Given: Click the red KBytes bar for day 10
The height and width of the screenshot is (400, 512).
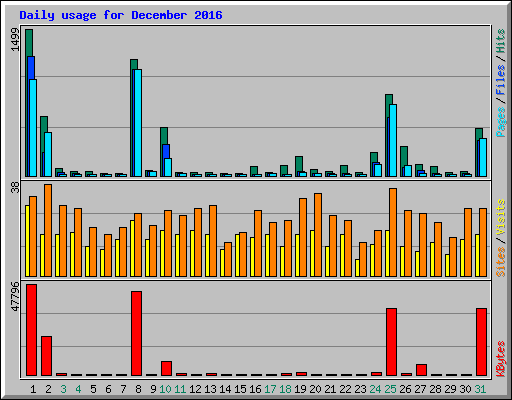Looking at the screenshot, I should [166, 368].
